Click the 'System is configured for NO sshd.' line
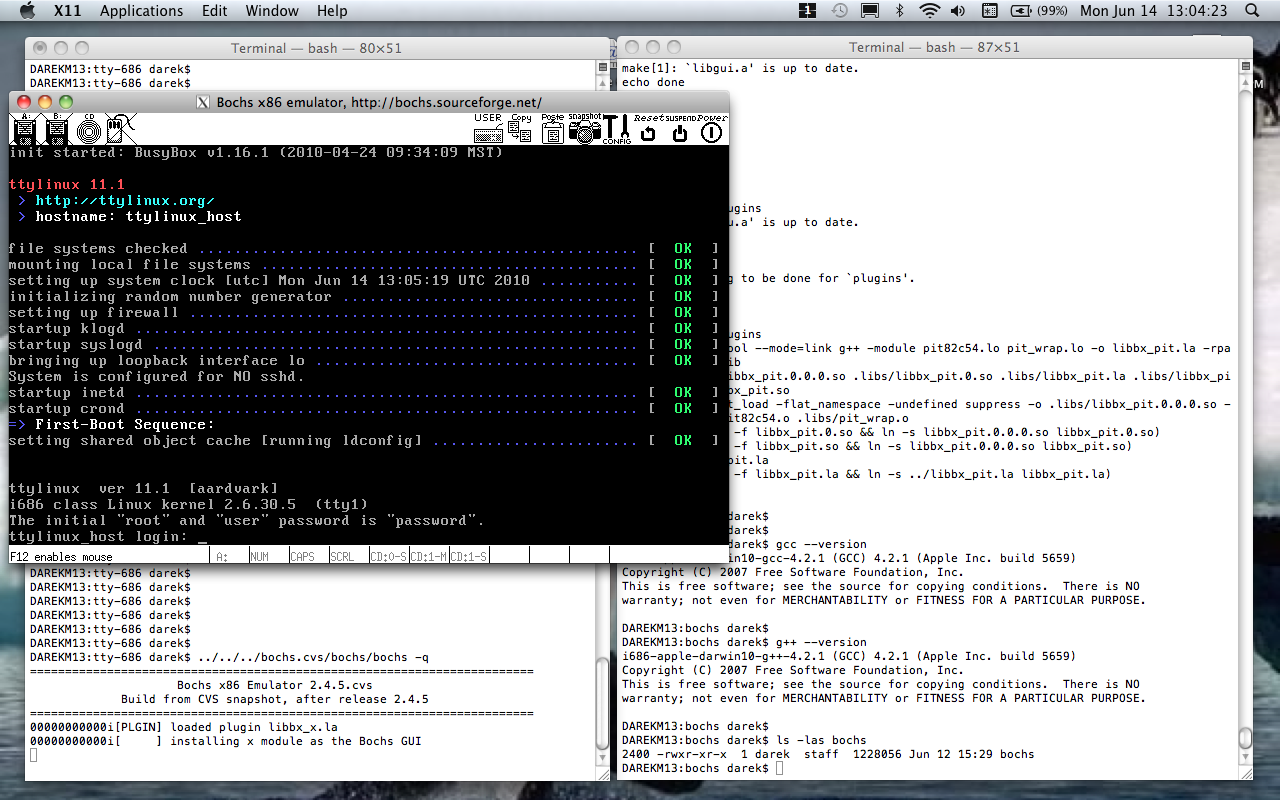 [x=156, y=377]
